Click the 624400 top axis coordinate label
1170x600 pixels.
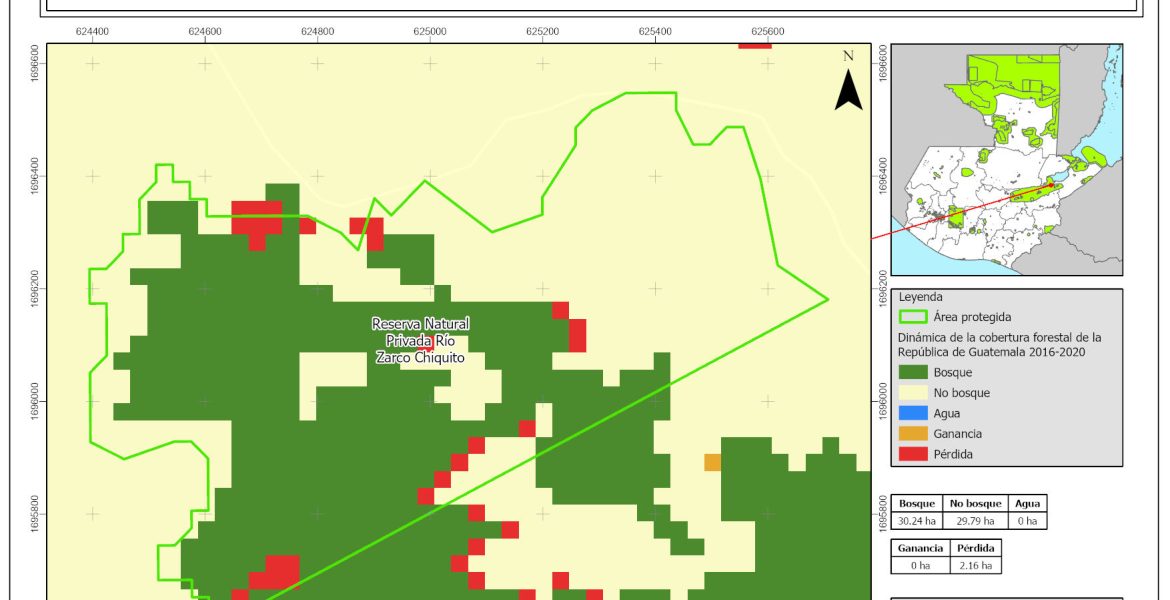(92, 32)
